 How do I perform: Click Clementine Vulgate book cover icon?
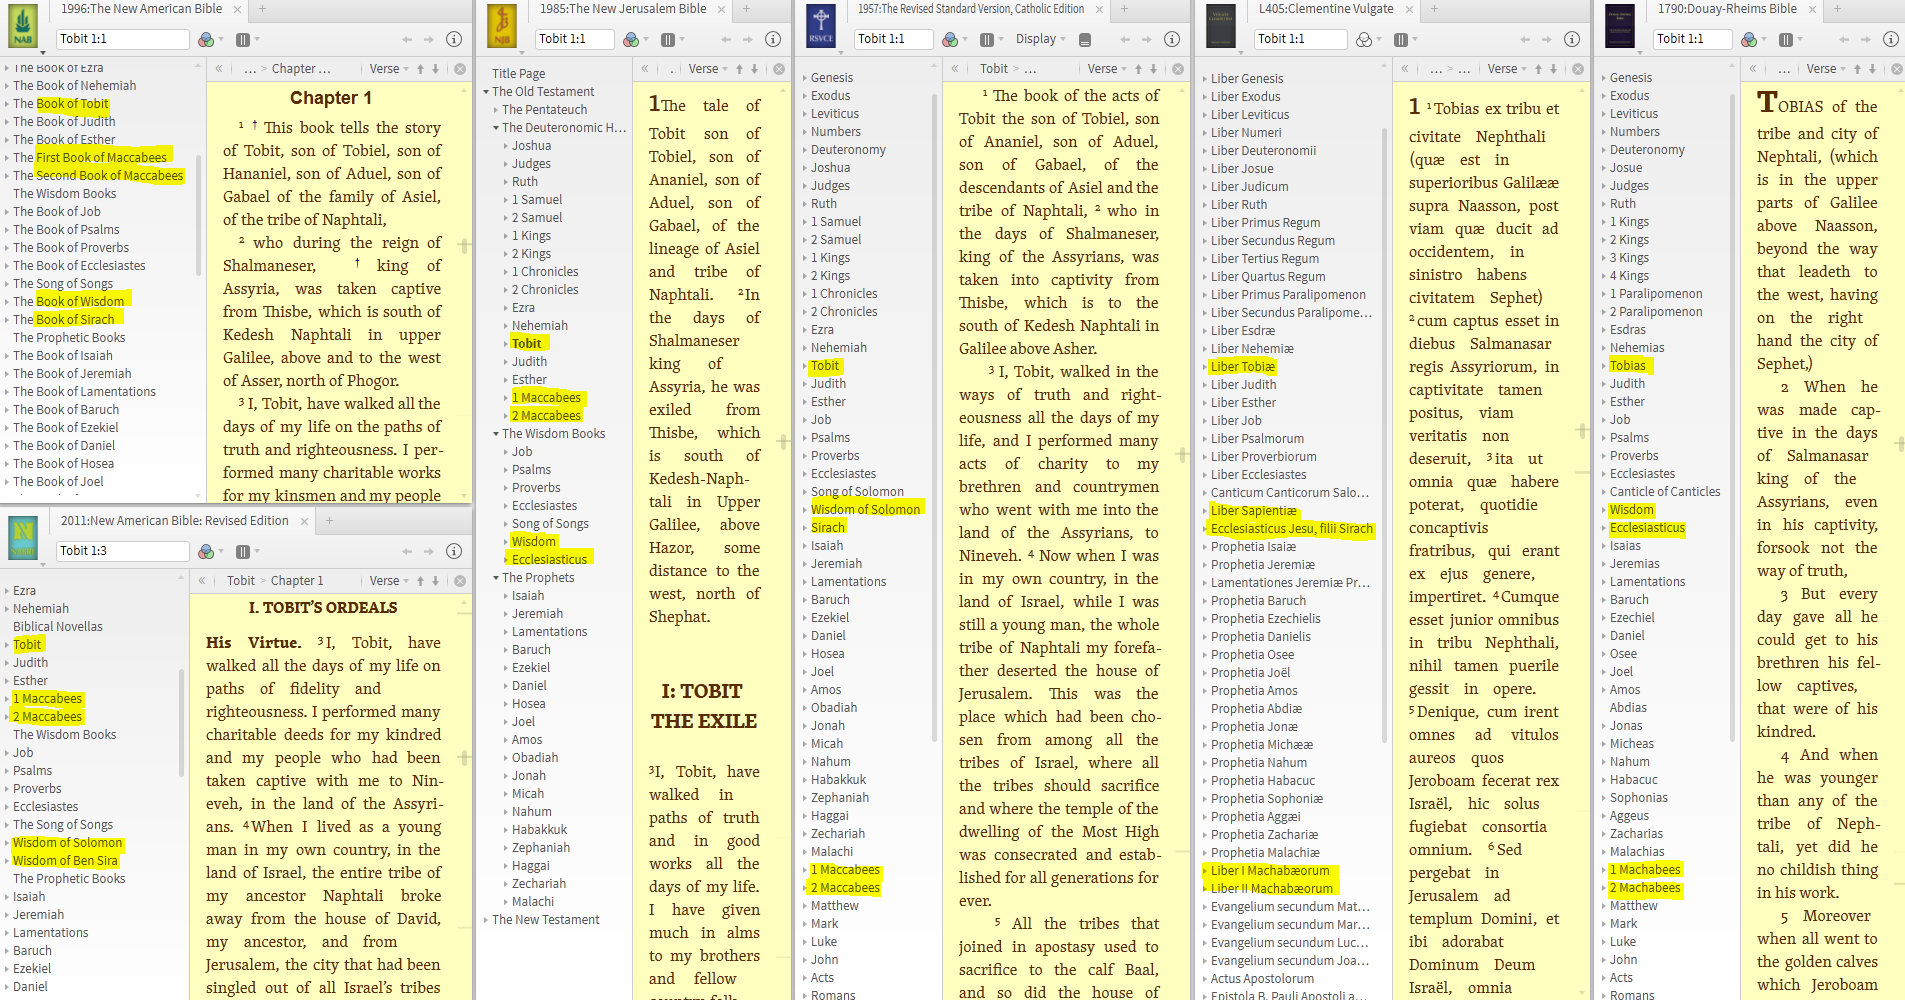(x=1221, y=26)
